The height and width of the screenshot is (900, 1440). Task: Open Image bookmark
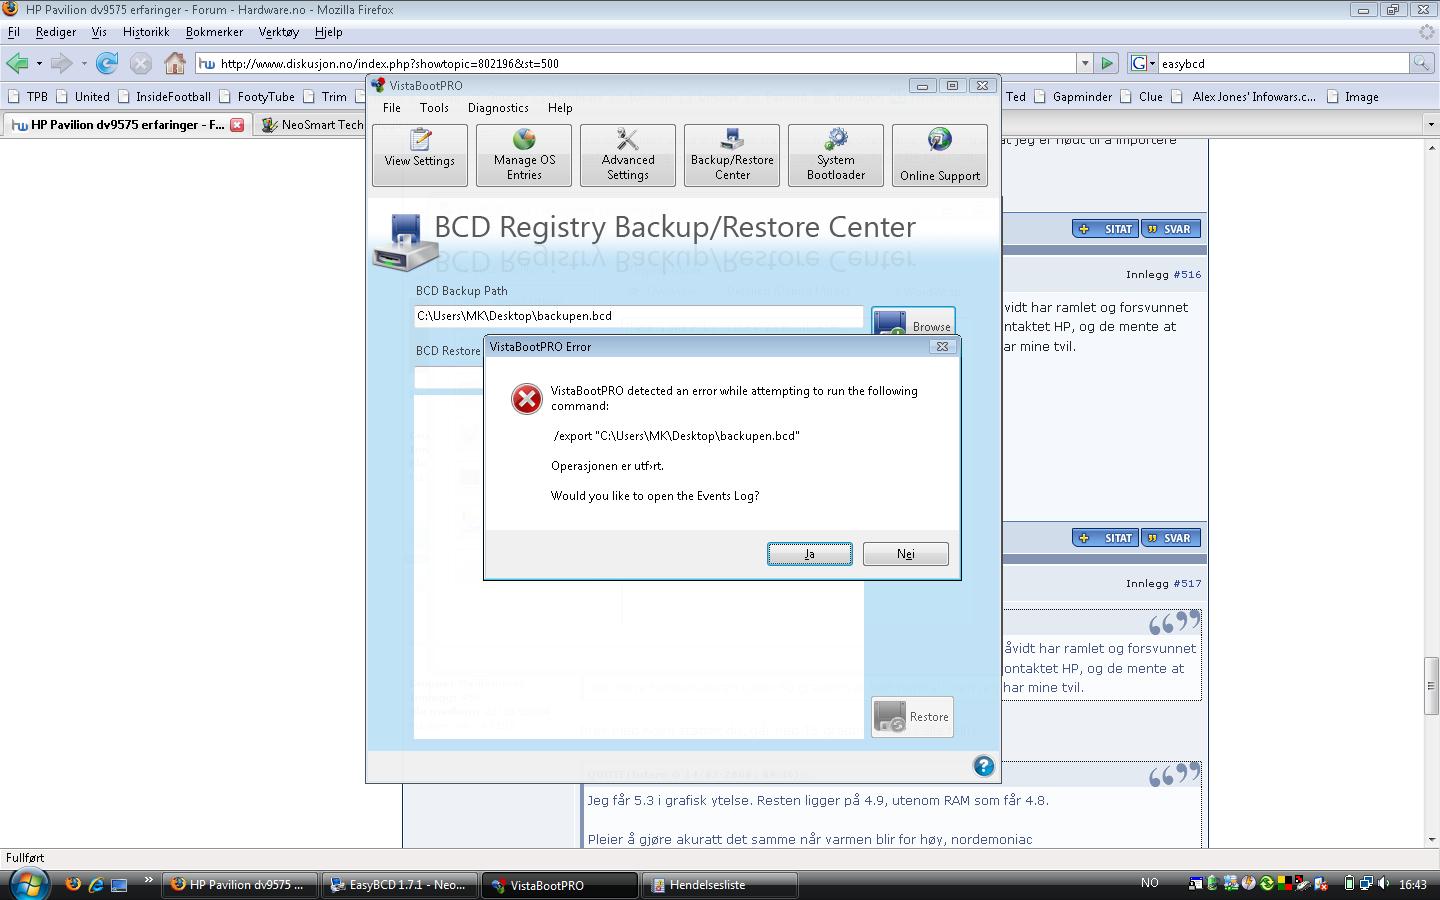point(1352,97)
